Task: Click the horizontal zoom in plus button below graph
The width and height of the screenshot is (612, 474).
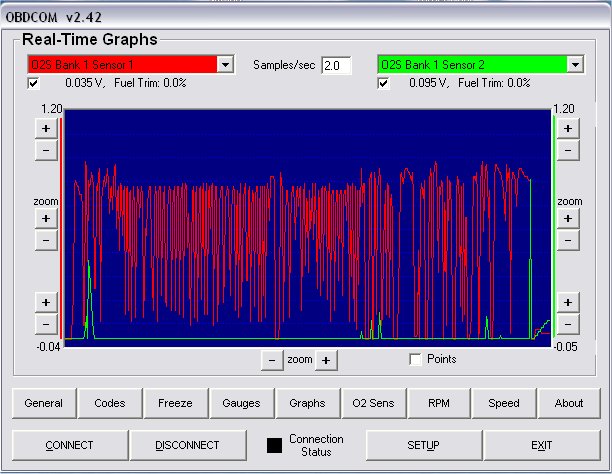Action: 327,360
